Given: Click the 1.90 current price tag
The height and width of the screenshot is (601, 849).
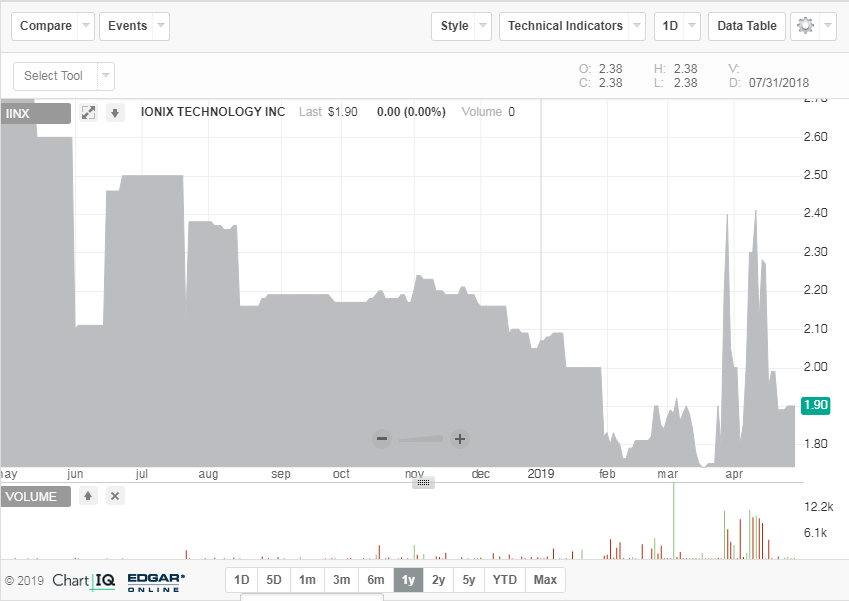Looking at the screenshot, I should click(x=815, y=405).
